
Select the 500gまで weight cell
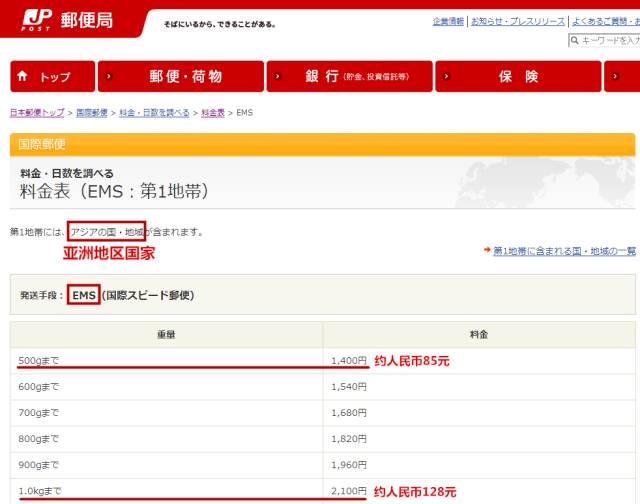tap(167, 361)
